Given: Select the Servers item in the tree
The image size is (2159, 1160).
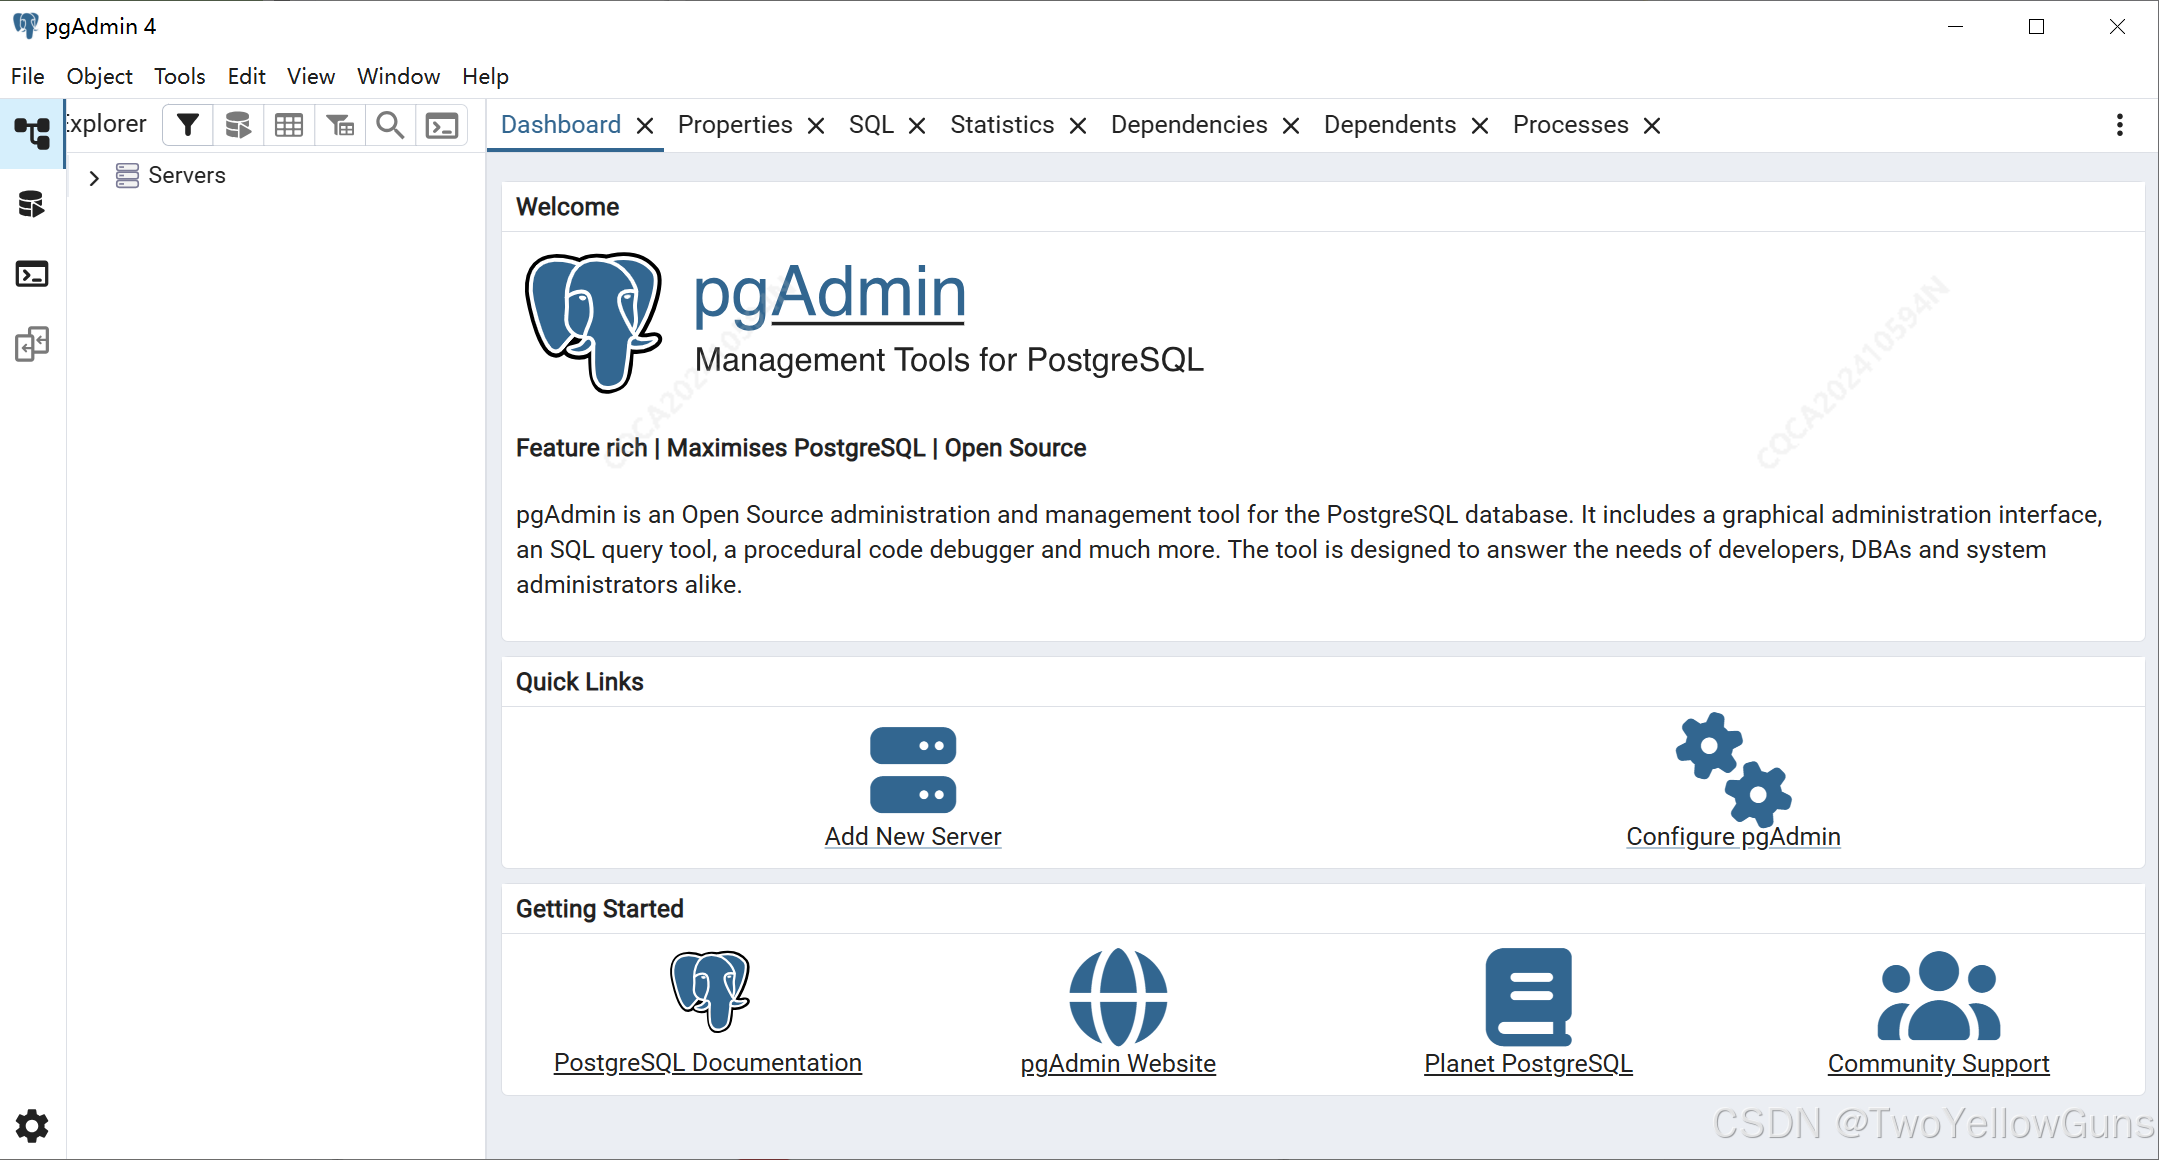Looking at the screenshot, I should 187,176.
